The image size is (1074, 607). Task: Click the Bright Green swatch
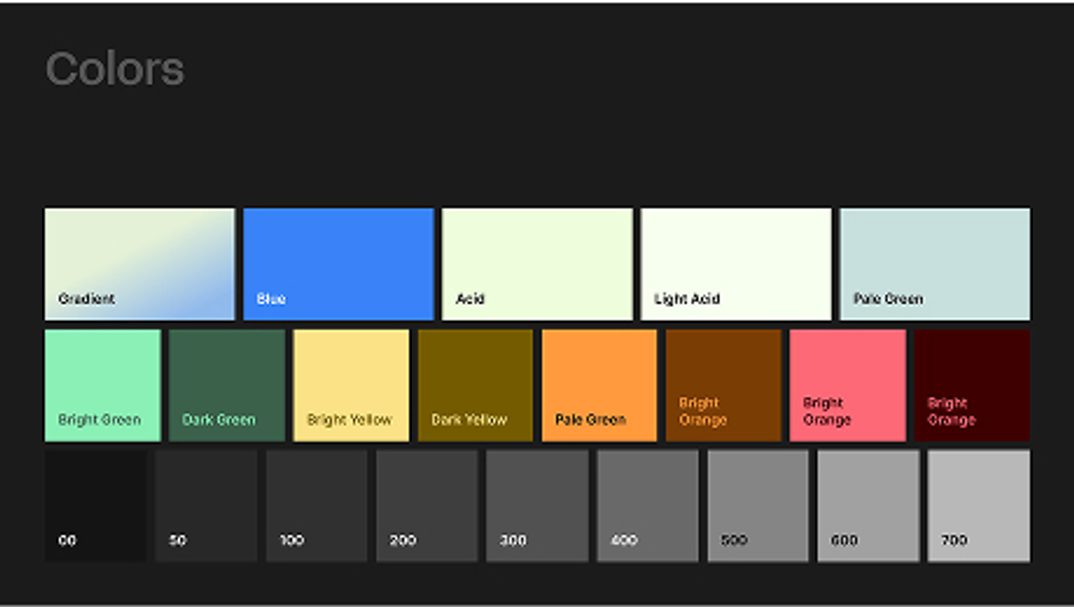click(x=103, y=385)
